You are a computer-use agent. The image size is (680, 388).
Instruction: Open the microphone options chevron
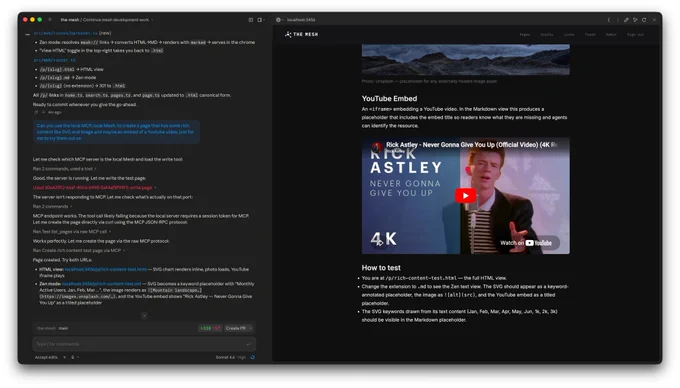point(78,357)
